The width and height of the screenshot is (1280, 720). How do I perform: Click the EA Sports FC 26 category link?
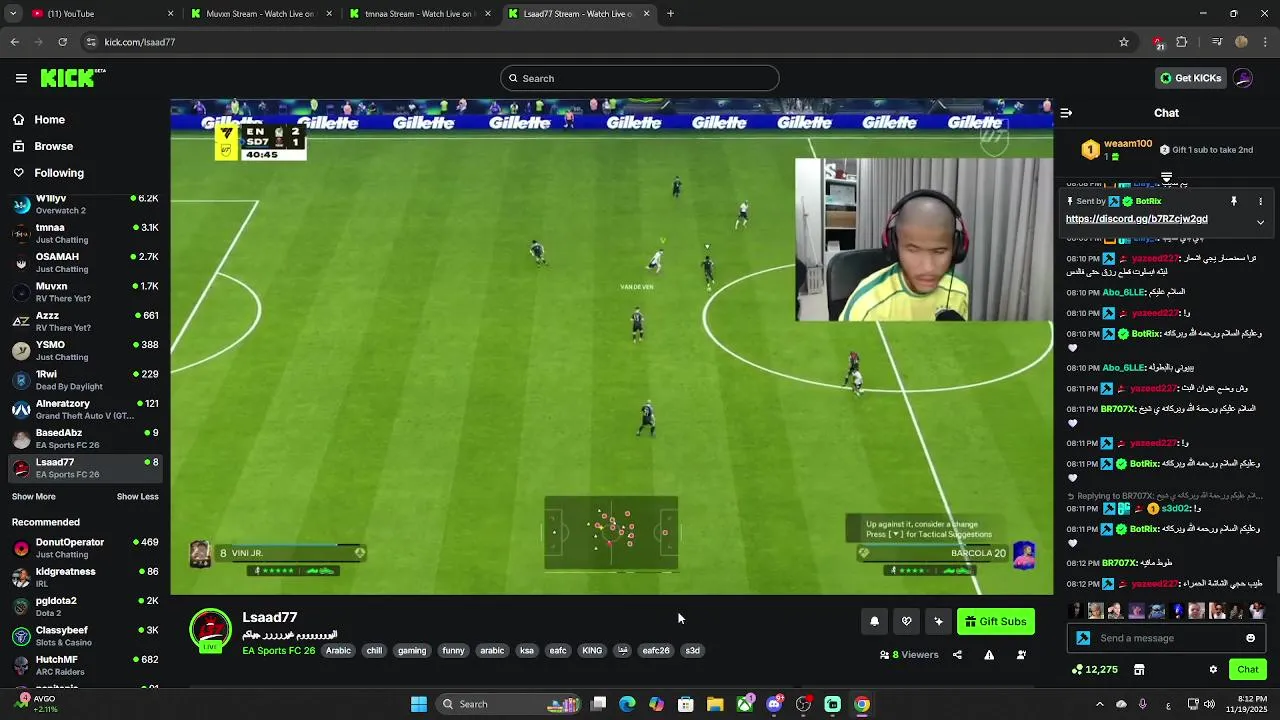(x=278, y=651)
